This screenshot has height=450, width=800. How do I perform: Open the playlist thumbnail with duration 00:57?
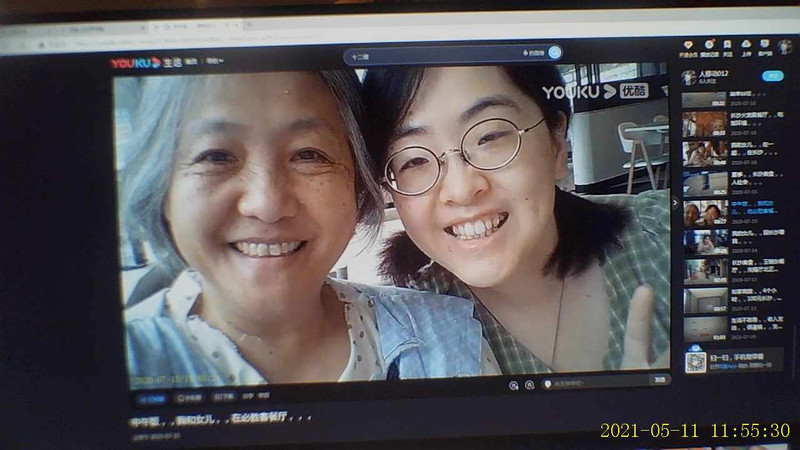point(706,301)
